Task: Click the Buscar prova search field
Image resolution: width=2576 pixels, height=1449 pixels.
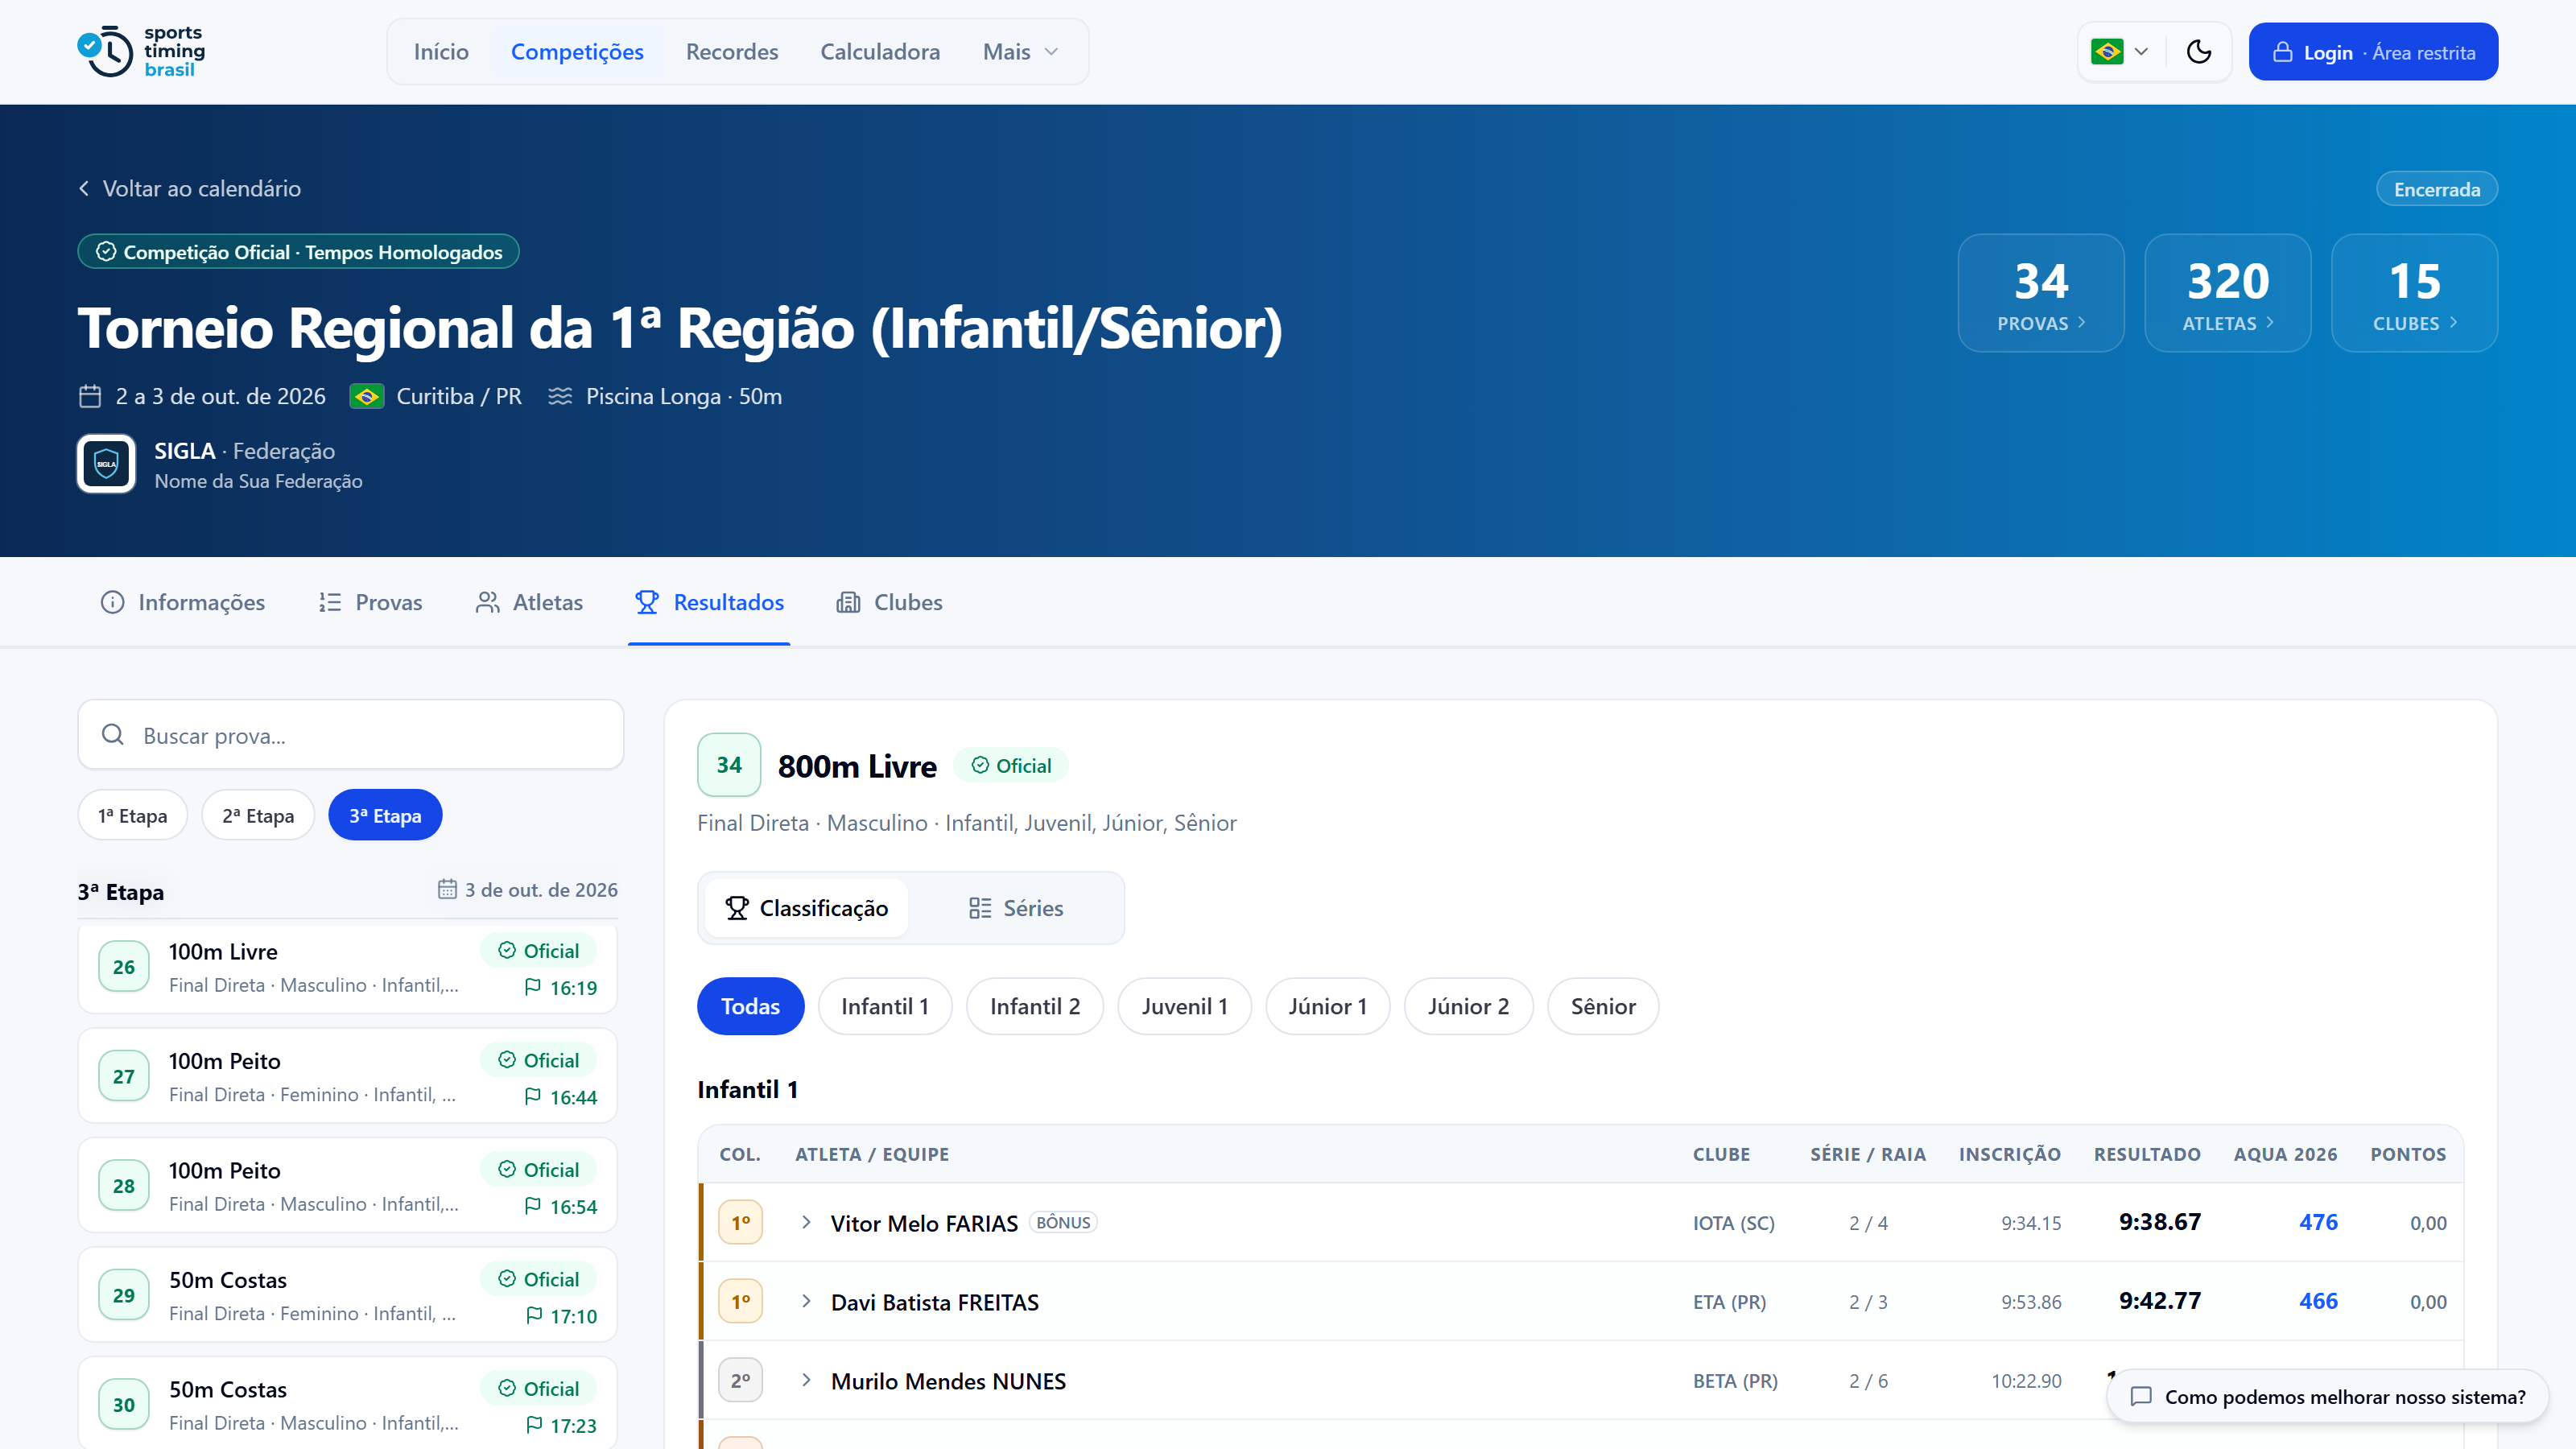Action: pos(351,735)
